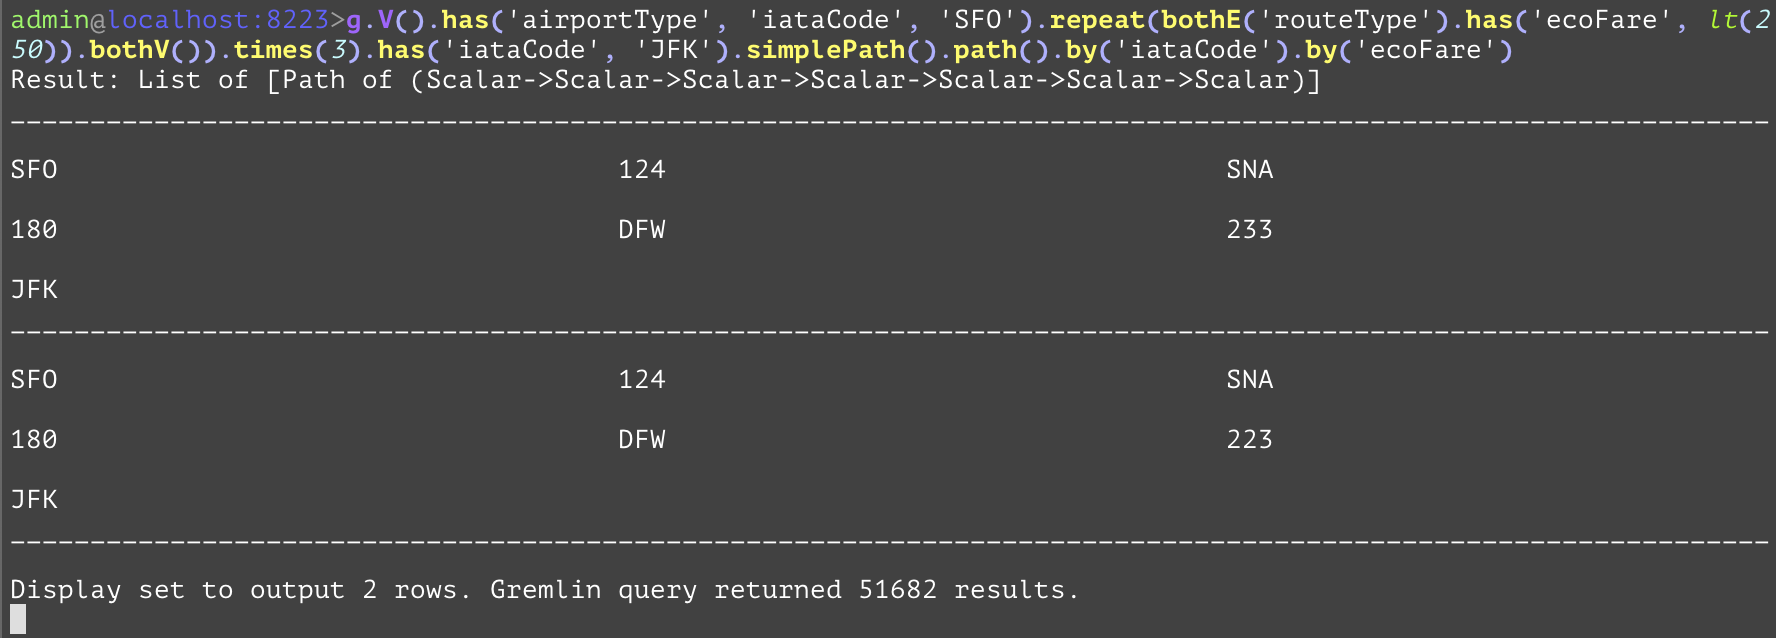The width and height of the screenshot is (1776, 638).
Task: Click the 'times' step in the query
Action: tap(273, 50)
